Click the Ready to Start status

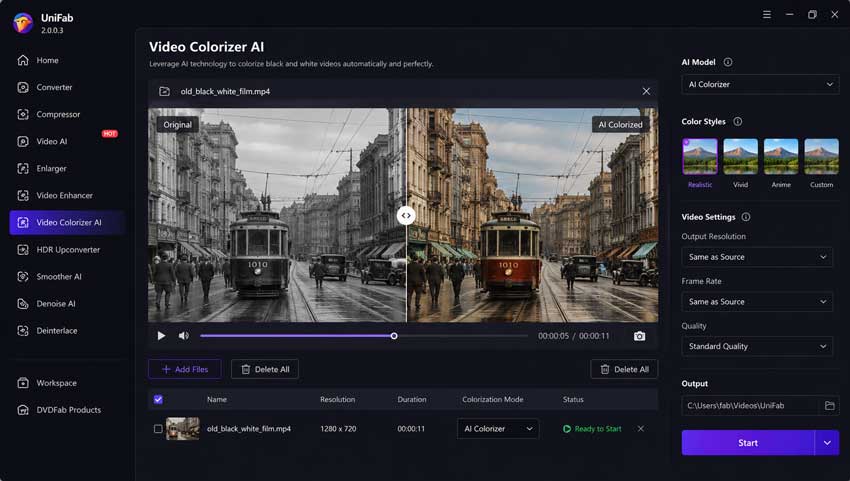[x=592, y=429]
